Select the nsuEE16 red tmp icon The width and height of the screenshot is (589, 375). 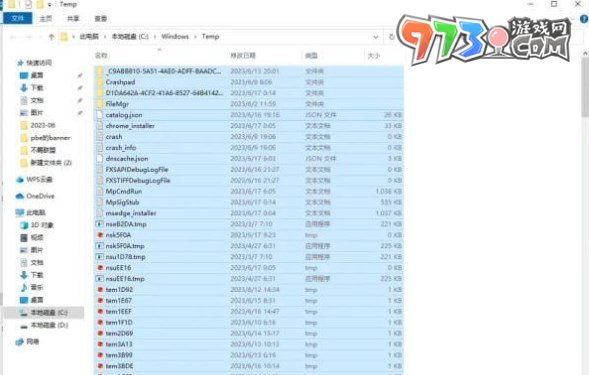100,268
